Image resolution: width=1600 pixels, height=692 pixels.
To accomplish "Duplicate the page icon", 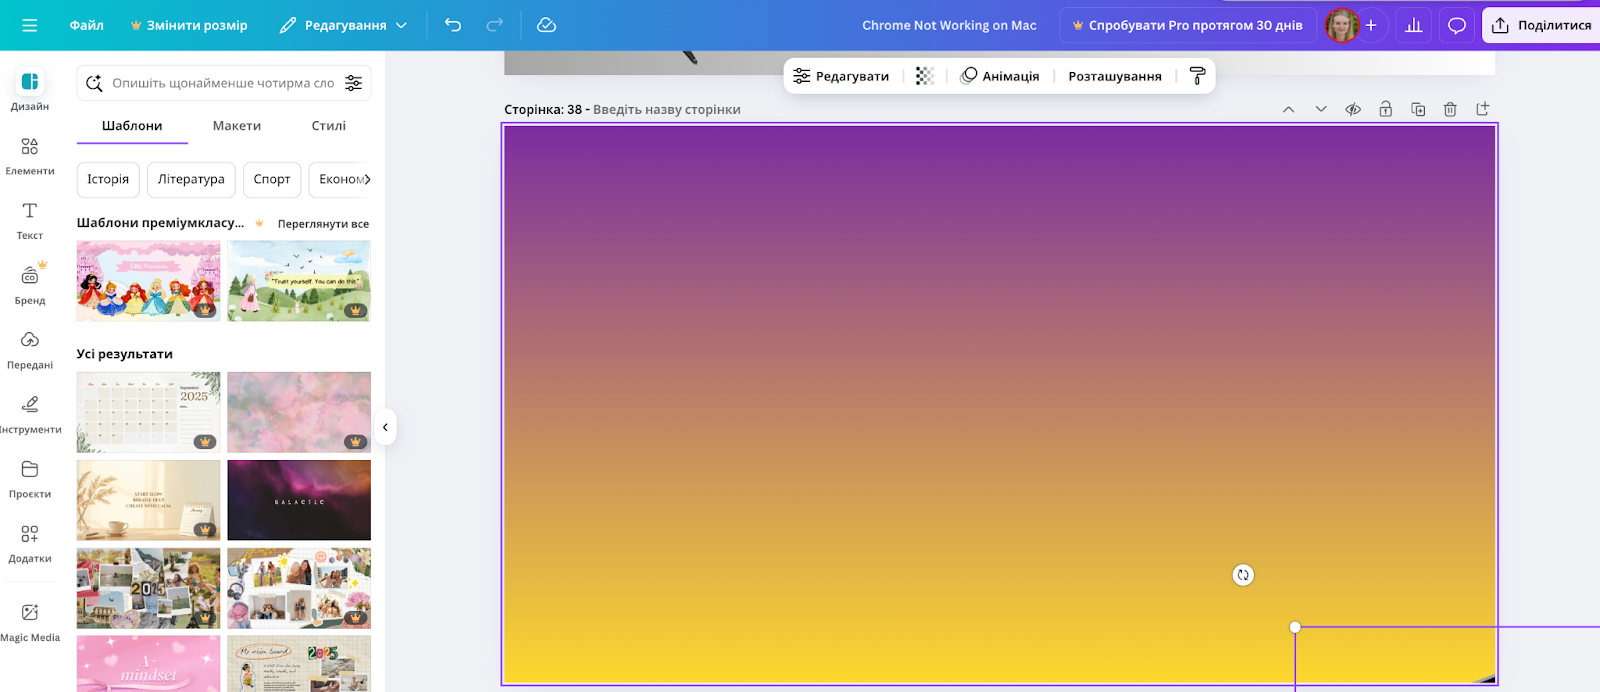I will click(x=1418, y=109).
